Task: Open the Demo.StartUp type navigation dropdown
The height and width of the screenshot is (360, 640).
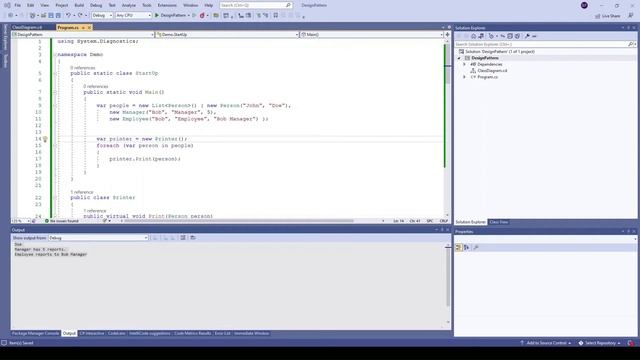Action: (227, 35)
